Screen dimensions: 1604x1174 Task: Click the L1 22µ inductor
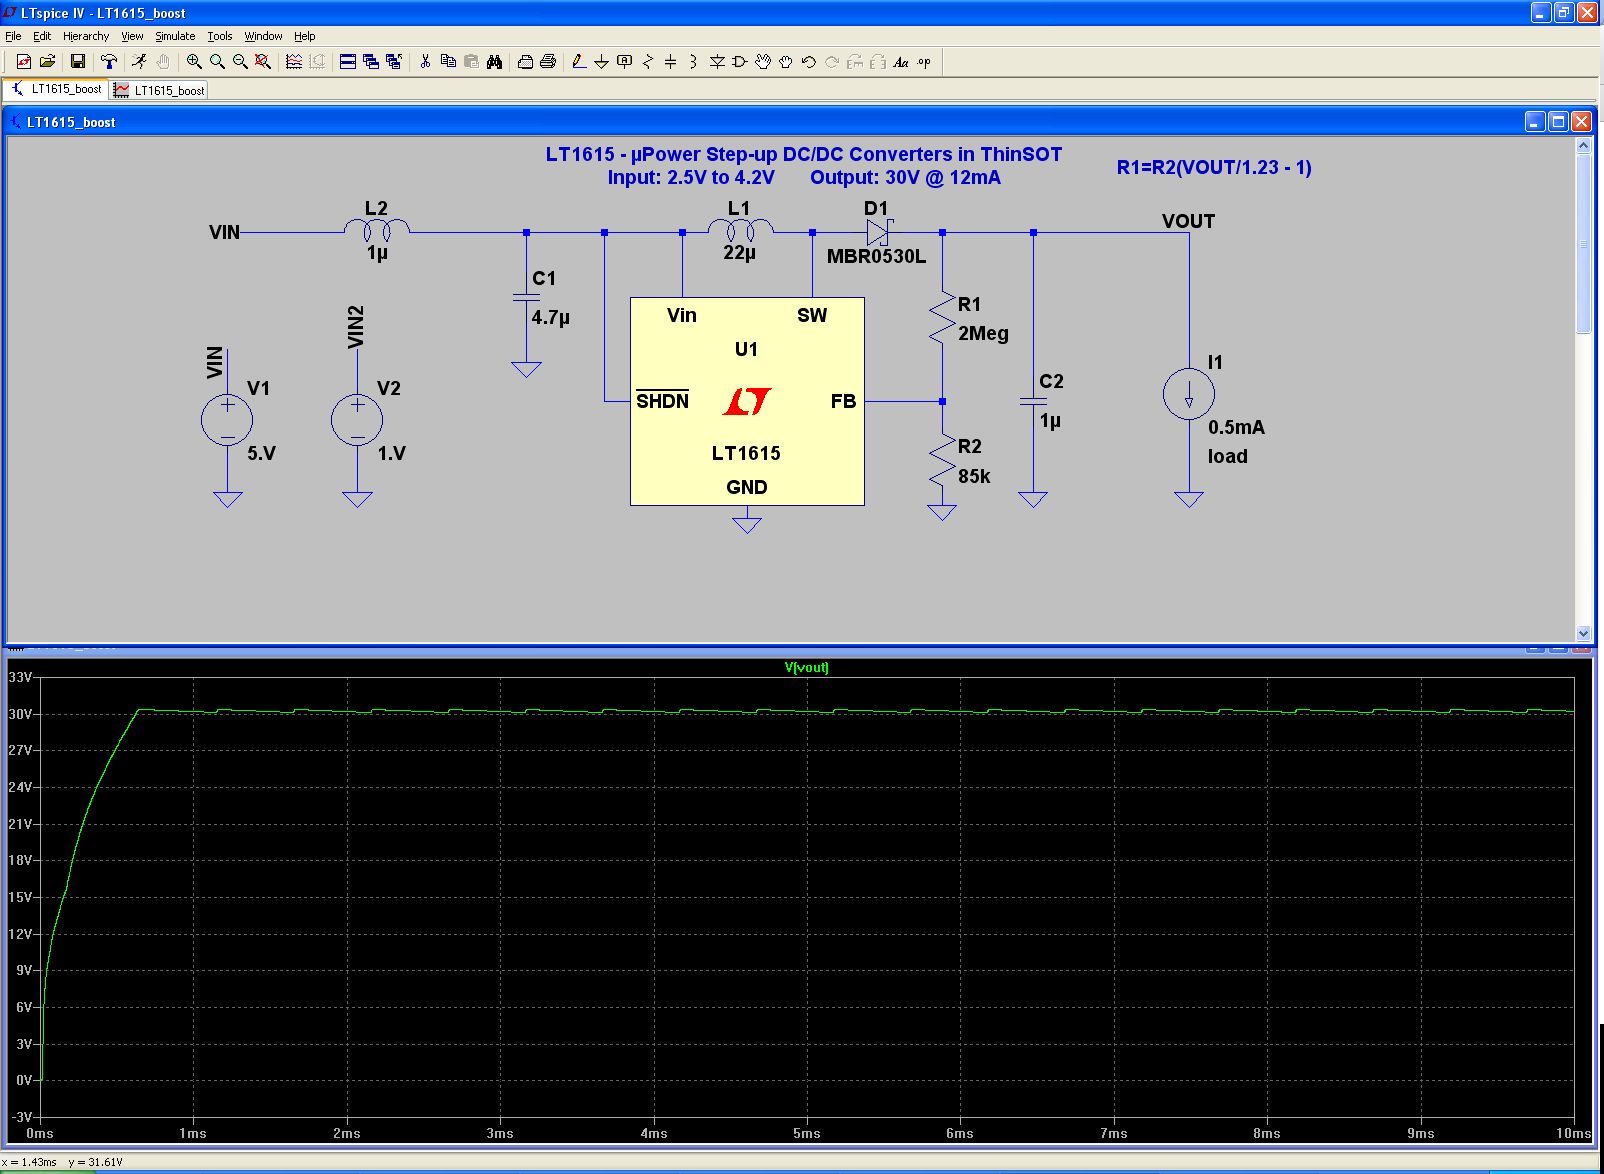740,229
